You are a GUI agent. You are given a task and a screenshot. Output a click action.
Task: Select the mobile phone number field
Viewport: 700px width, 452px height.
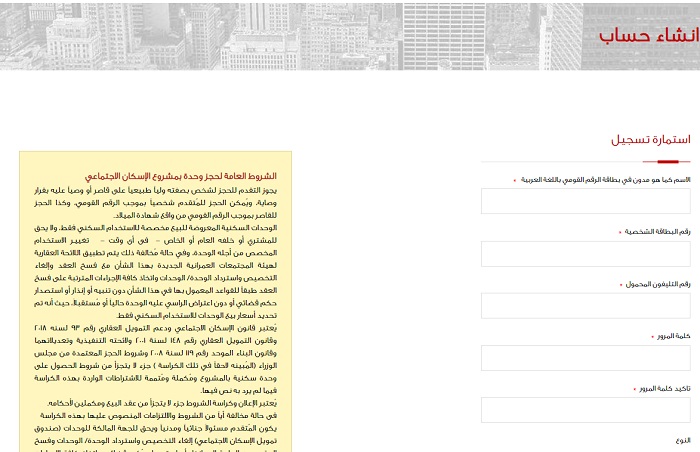(x=585, y=306)
